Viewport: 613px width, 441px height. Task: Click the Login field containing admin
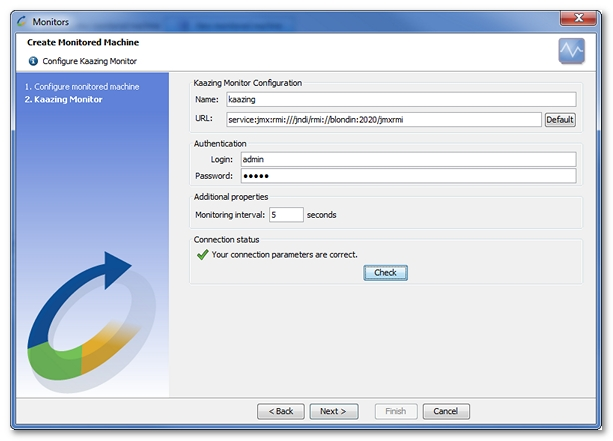pyautogui.click(x=408, y=160)
